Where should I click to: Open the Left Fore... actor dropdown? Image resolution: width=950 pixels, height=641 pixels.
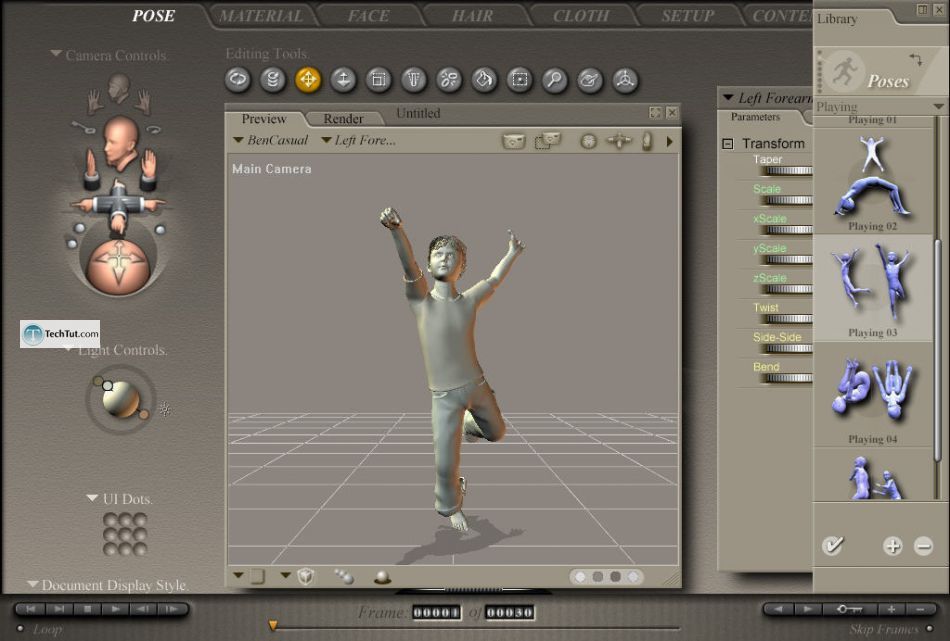coord(359,141)
